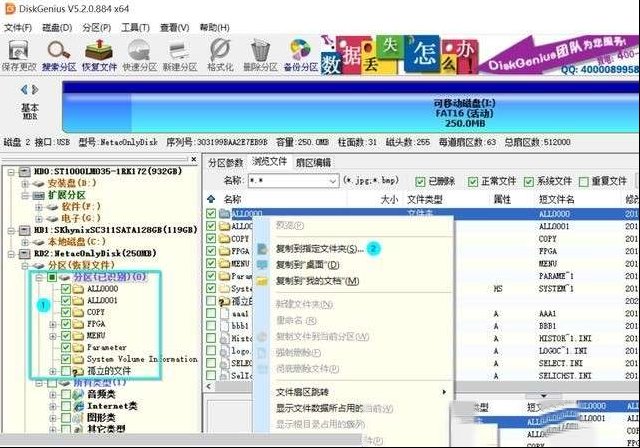Select 复制到"桌面"(D) in context menu

pyautogui.click(x=306, y=265)
